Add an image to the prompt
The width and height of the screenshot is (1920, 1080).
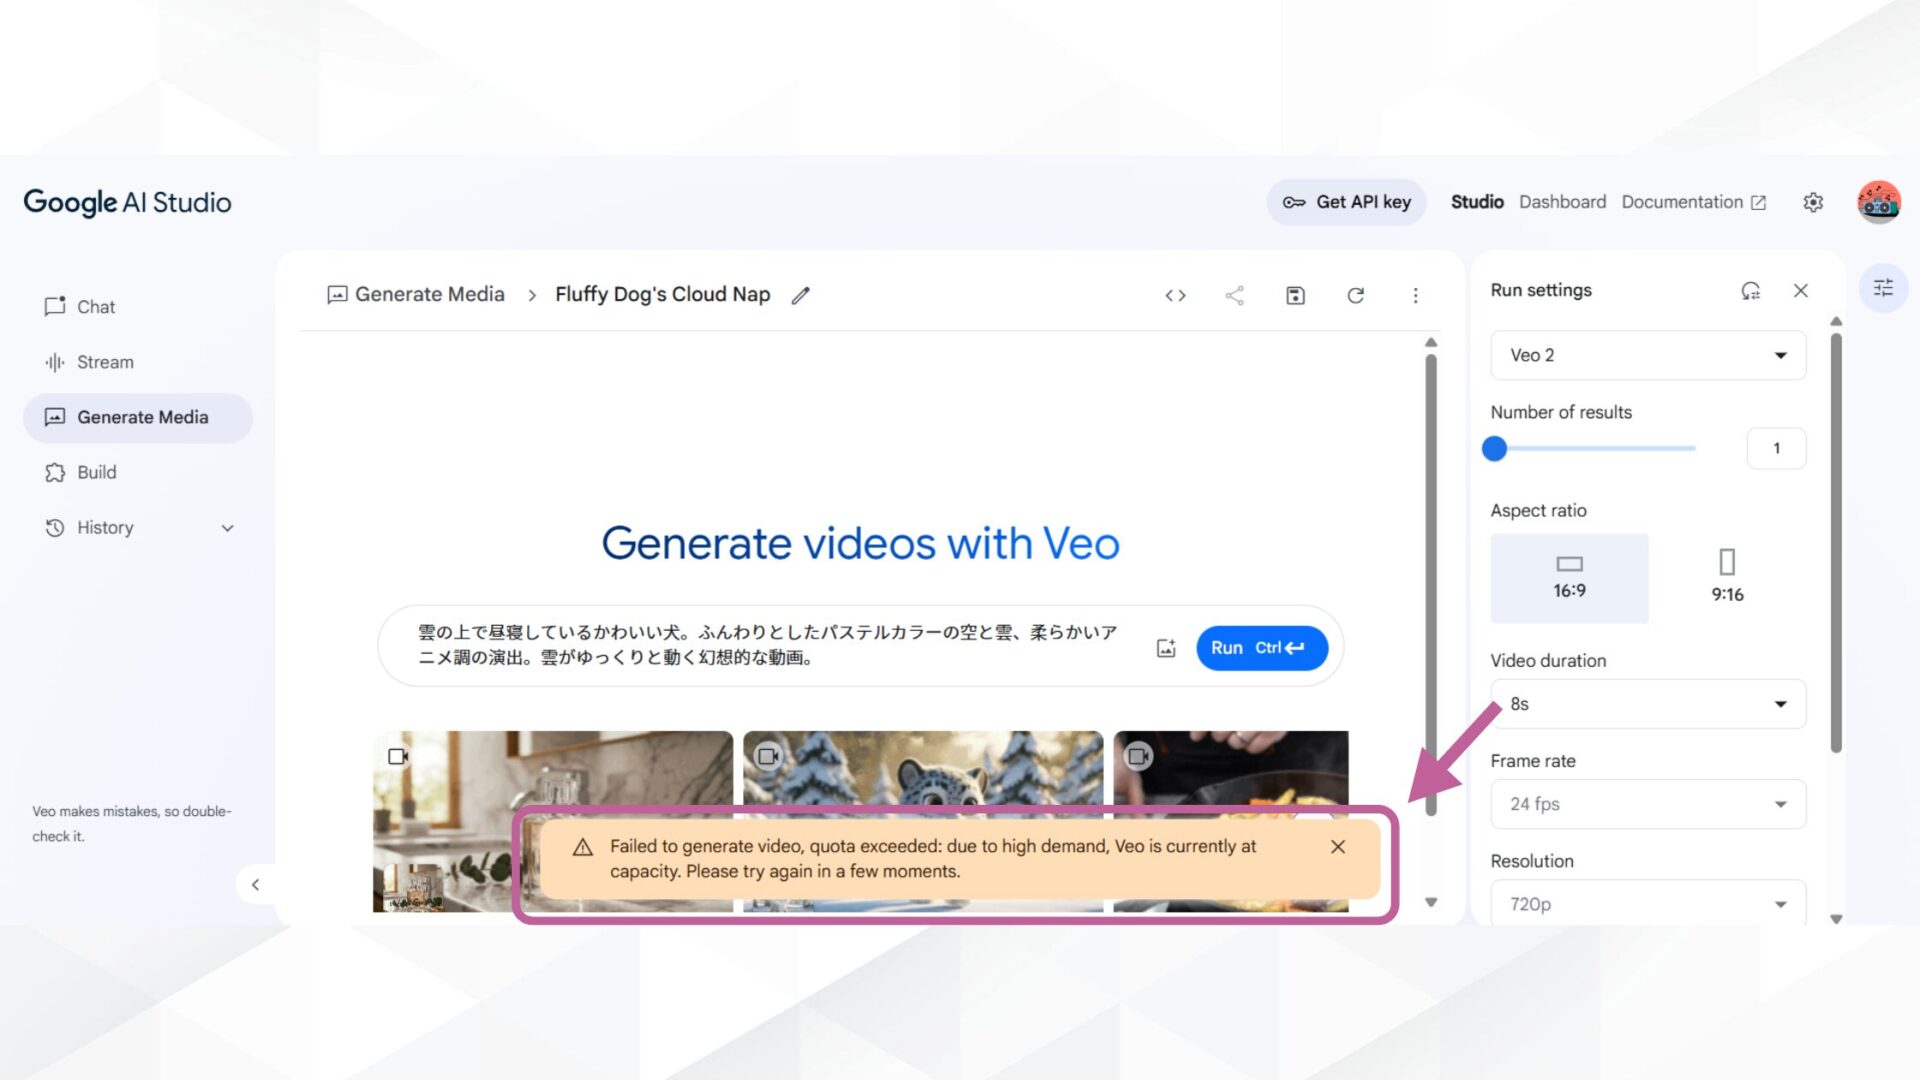(x=1165, y=647)
